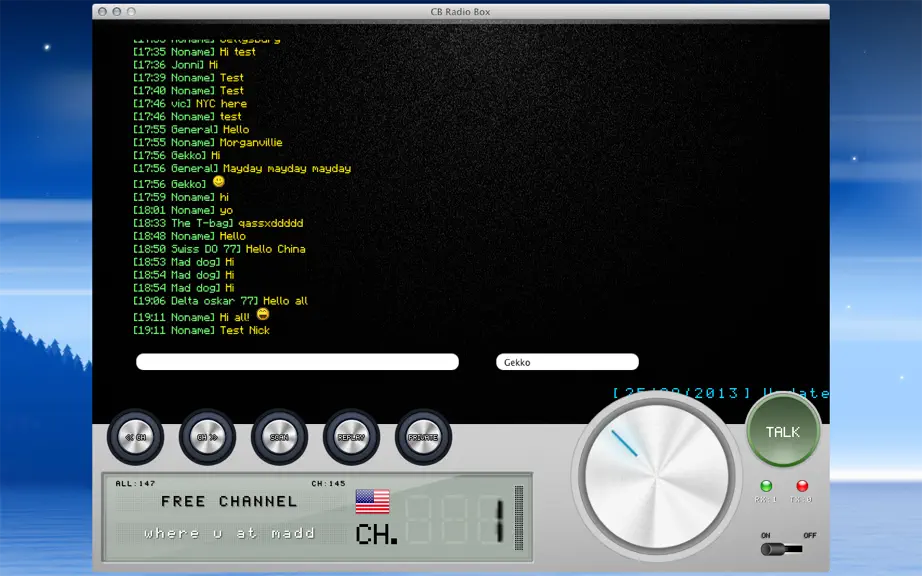Click the Mayday mayday mayday message line
The height and width of the screenshot is (576, 922).
[242, 169]
